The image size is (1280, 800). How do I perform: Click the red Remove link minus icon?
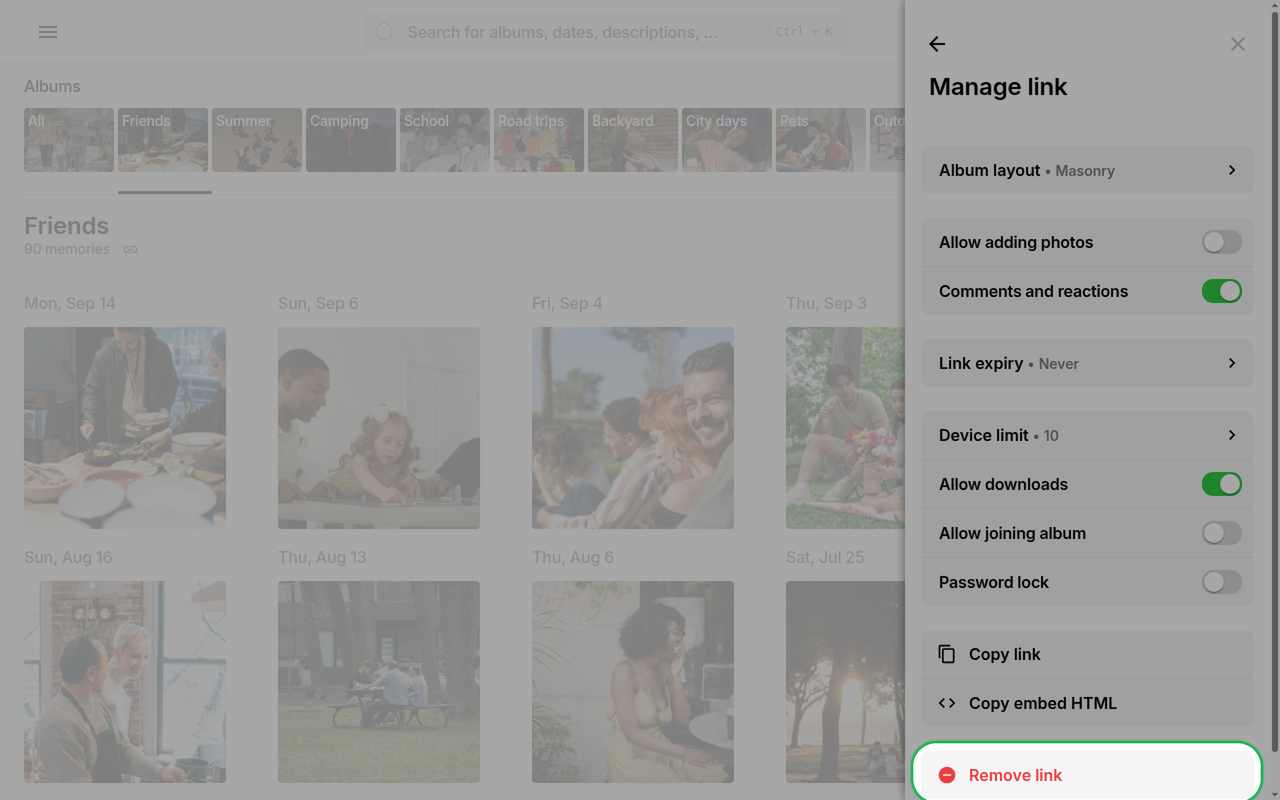(947, 775)
